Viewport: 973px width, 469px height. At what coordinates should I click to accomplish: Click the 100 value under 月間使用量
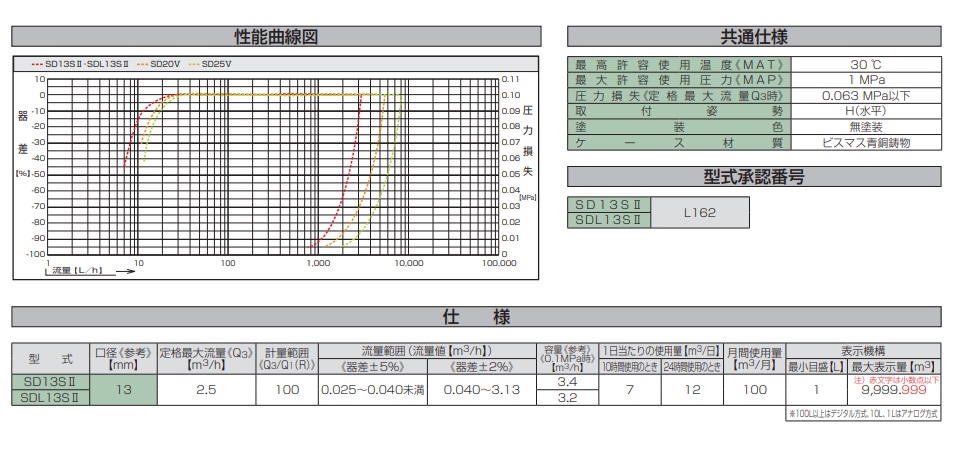[x=755, y=390]
